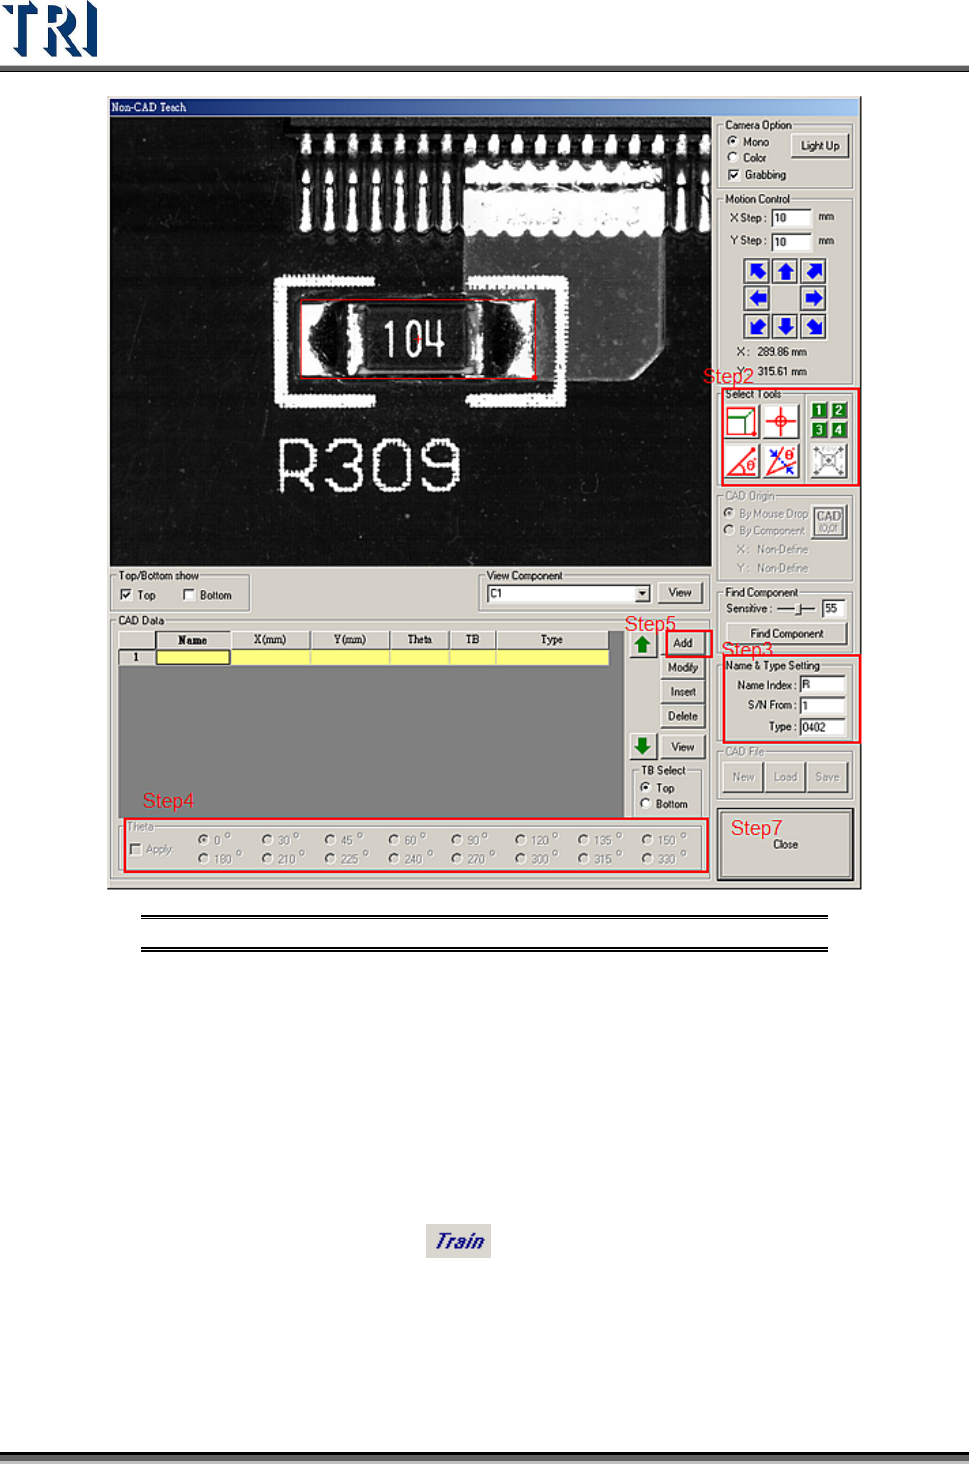
Task: Select the theta tool with blue arrows
Action: pyautogui.click(x=781, y=461)
